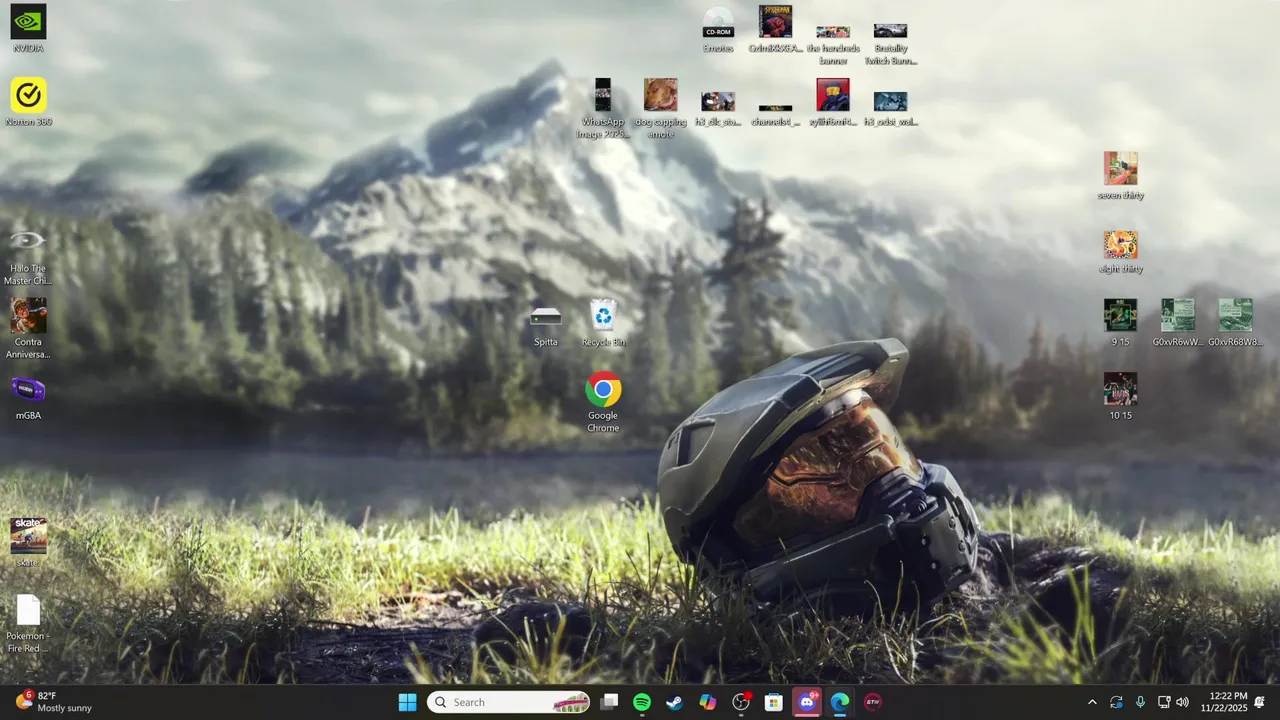Open Task View from the taskbar
The width and height of the screenshot is (1280, 720).
(x=609, y=702)
